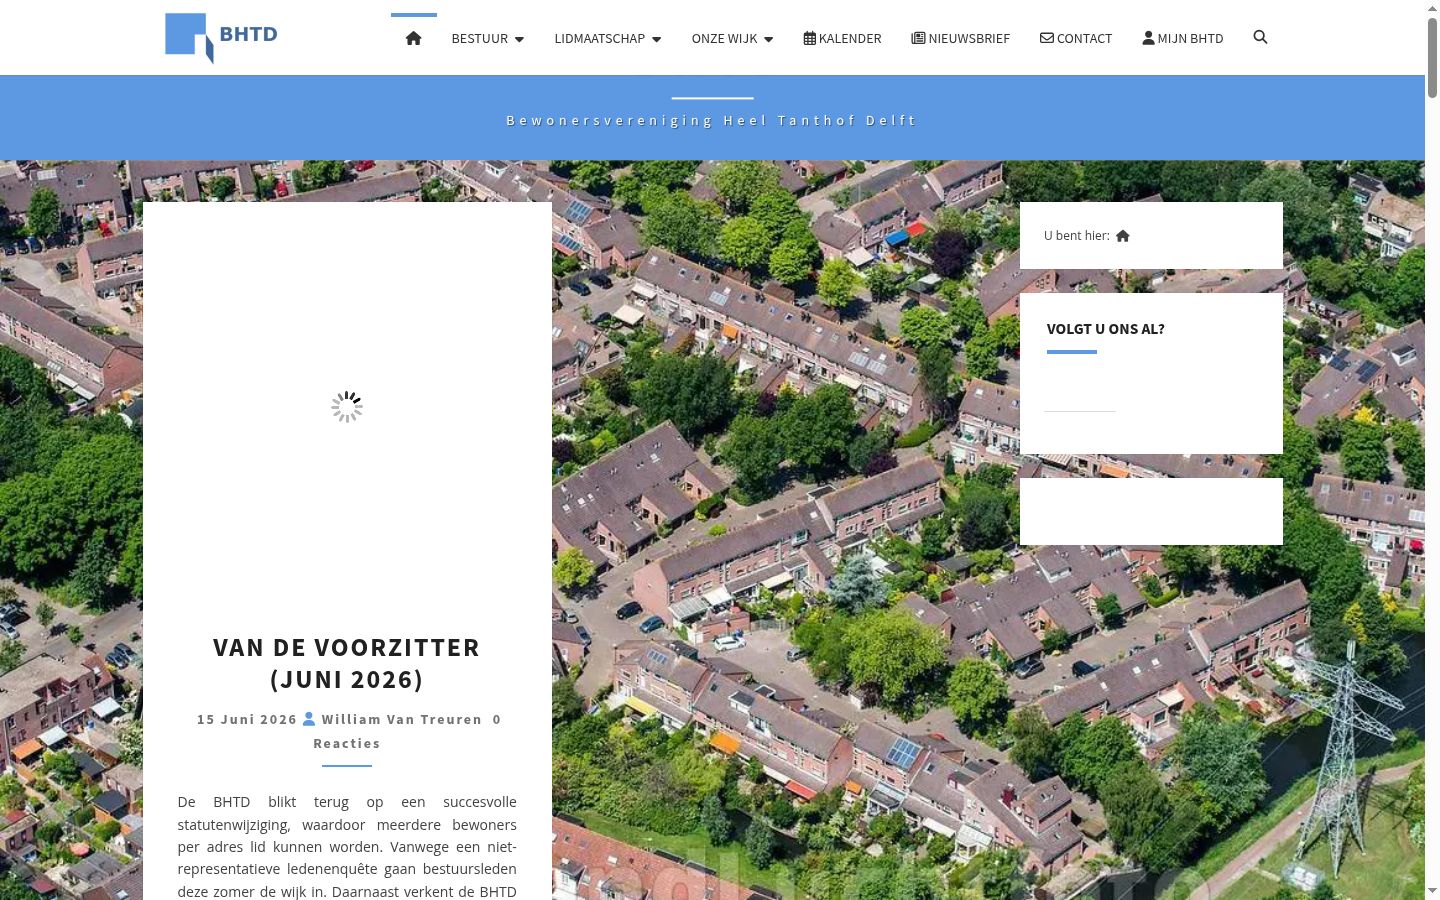Open the Nieuwsbrief menu item

click(x=960, y=38)
